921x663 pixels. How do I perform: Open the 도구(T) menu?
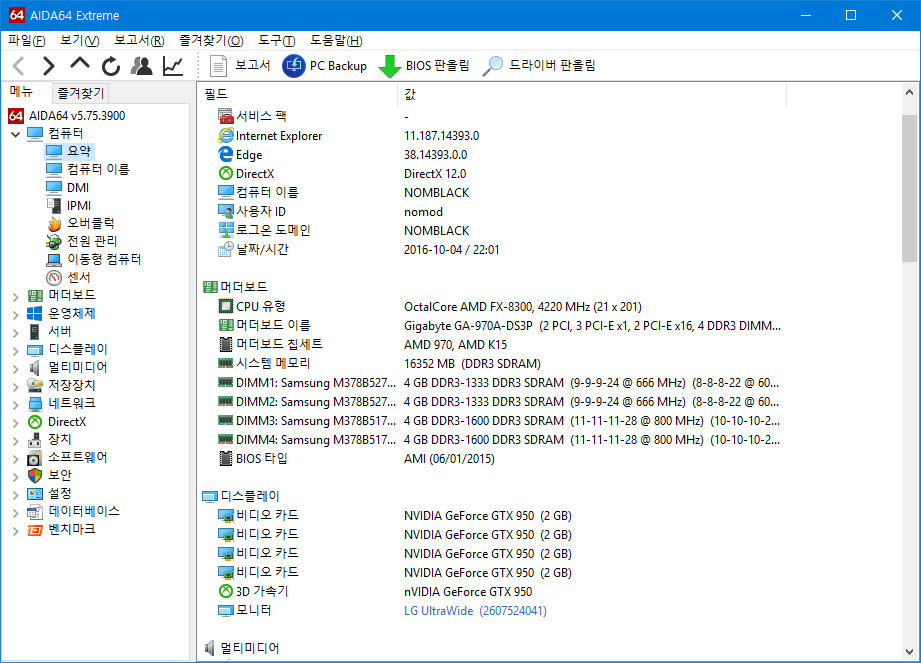click(x=277, y=41)
